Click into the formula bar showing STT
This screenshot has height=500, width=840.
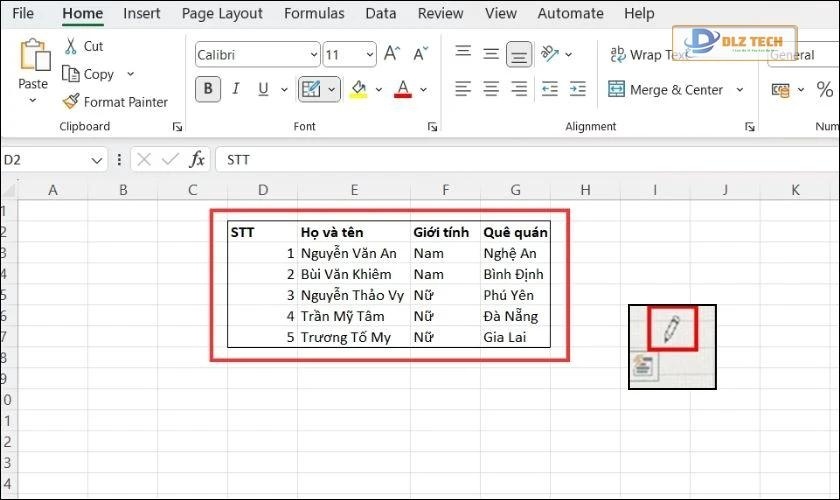(x=527, y=160)
